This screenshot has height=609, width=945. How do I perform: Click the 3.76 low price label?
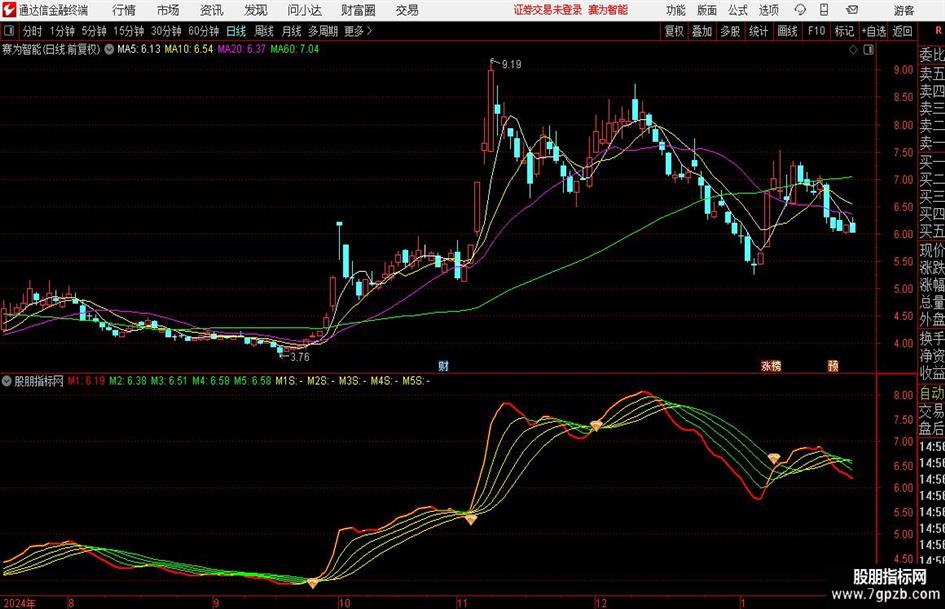[x=300, y=357]
